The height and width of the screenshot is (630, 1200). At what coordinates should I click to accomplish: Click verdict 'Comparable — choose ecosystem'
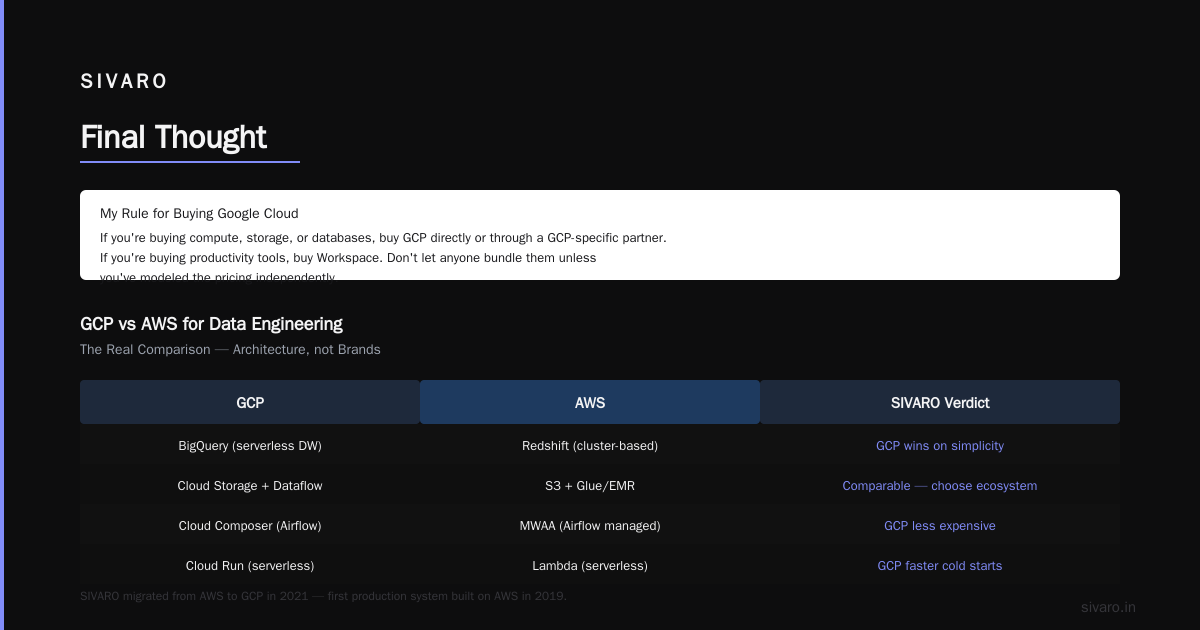pos(940,486)
